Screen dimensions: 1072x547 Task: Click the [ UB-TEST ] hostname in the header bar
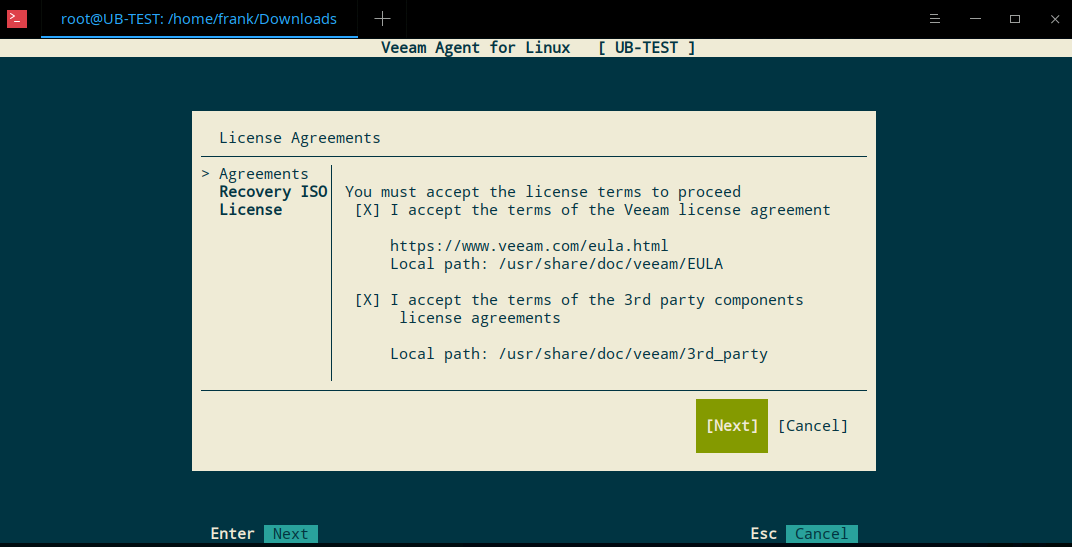pos(647,48)
